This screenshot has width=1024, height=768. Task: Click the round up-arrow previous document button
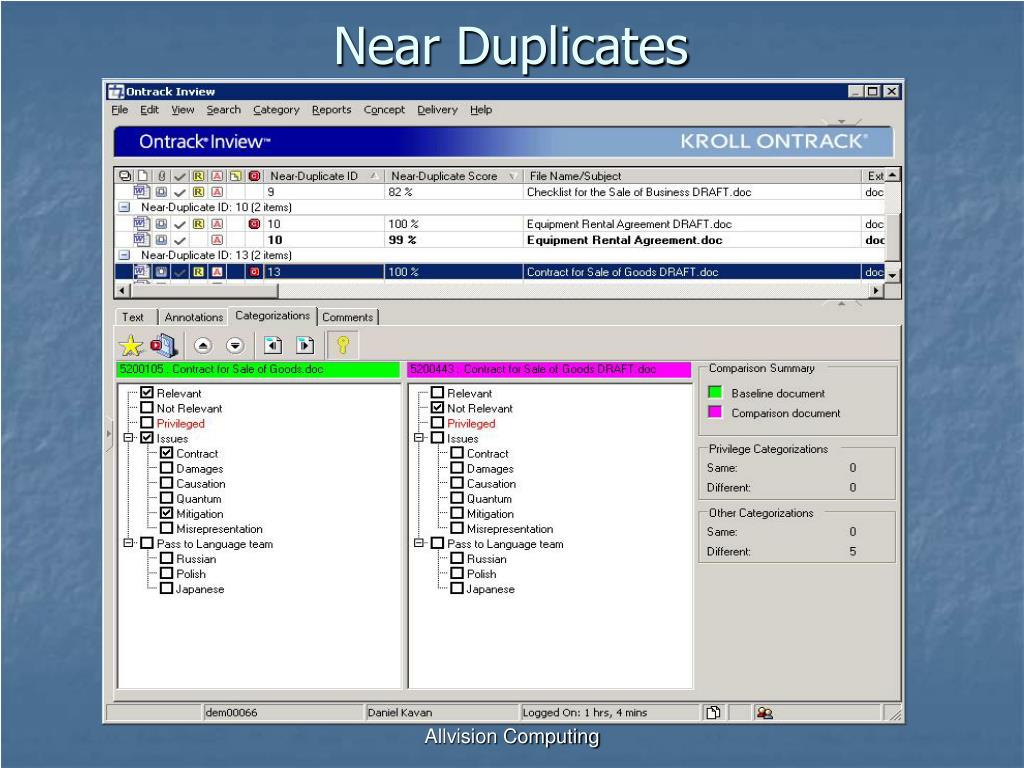click(203, 345)
